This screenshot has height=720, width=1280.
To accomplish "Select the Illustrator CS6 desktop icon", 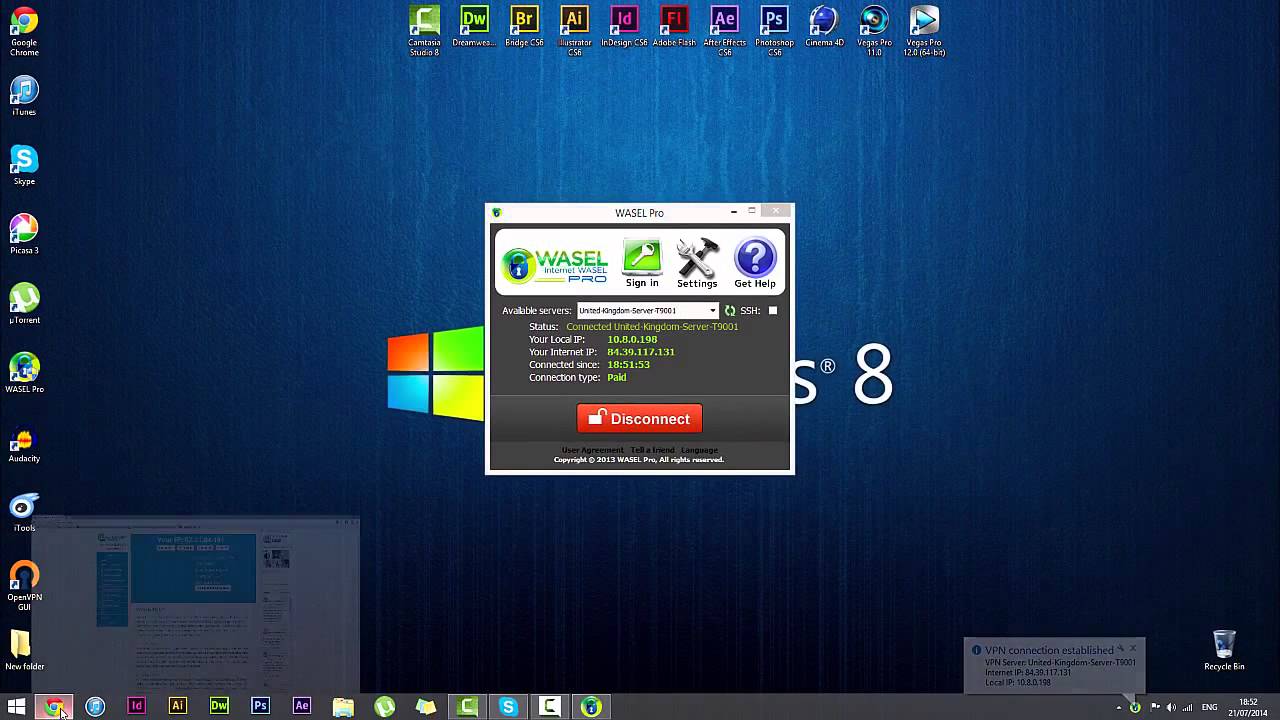I will tap(574, 31).
